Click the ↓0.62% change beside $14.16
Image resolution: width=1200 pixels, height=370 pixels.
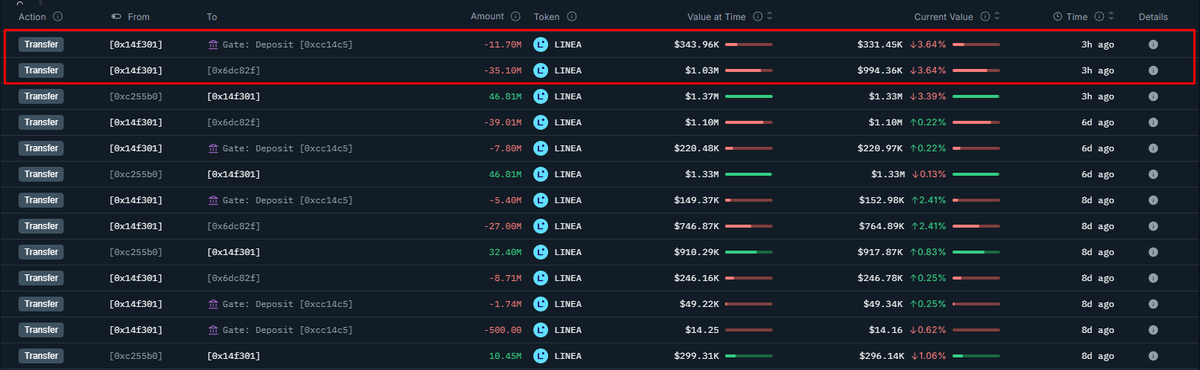[x=929, y=330]
